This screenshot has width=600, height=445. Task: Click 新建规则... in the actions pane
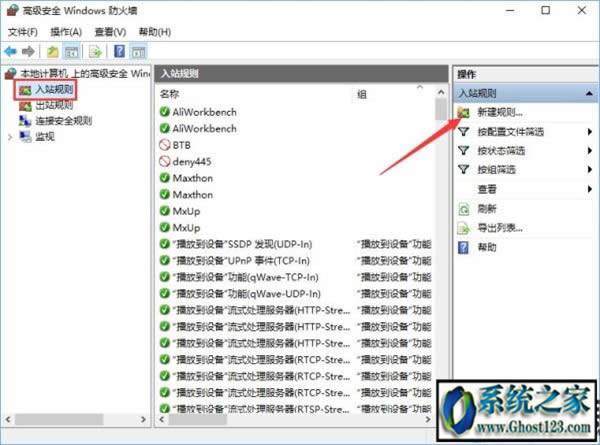click(499, 112)
